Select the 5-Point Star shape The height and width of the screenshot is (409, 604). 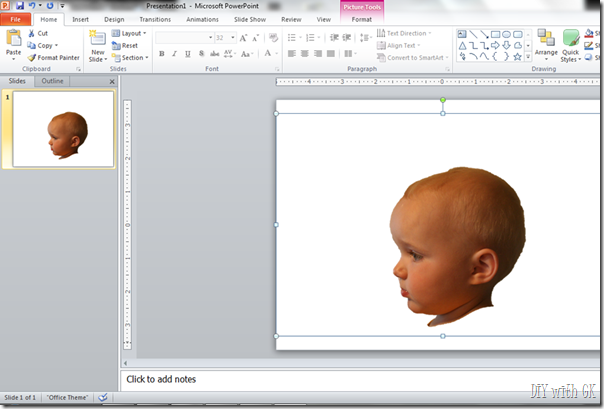(x=518, y=57)
